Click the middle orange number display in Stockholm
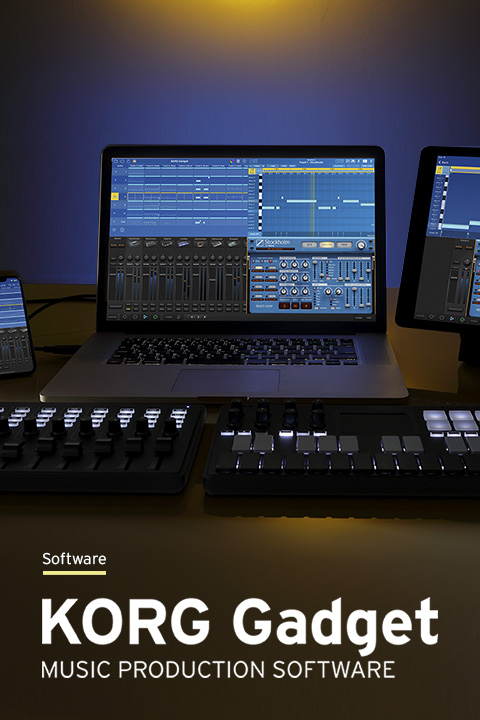This screenshot has height=720, width=480. click(x=295, y=305)
